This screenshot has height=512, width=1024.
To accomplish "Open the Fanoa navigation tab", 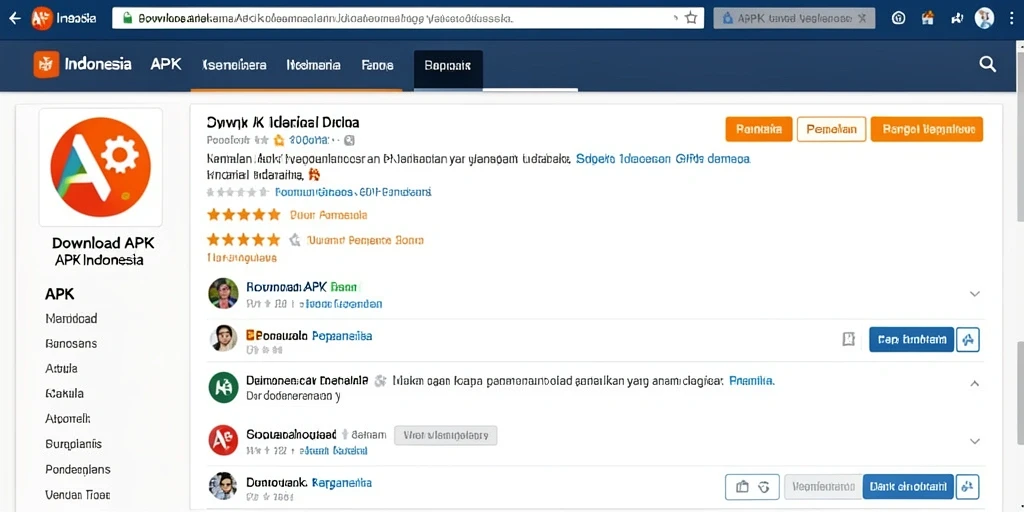I will (x=377, y=65).
